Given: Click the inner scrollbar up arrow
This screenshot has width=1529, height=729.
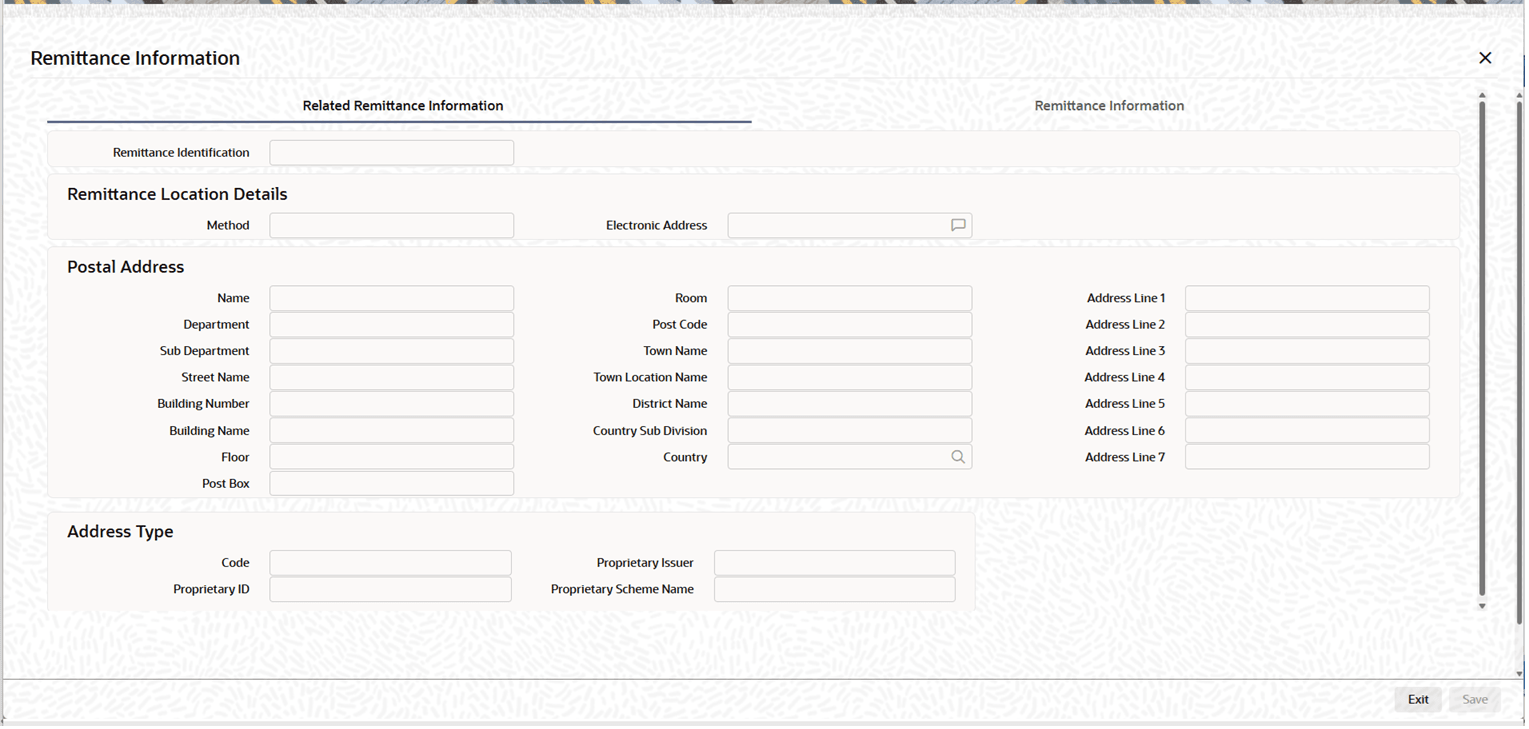Looking at the screenshot, I should point(1482,95).
